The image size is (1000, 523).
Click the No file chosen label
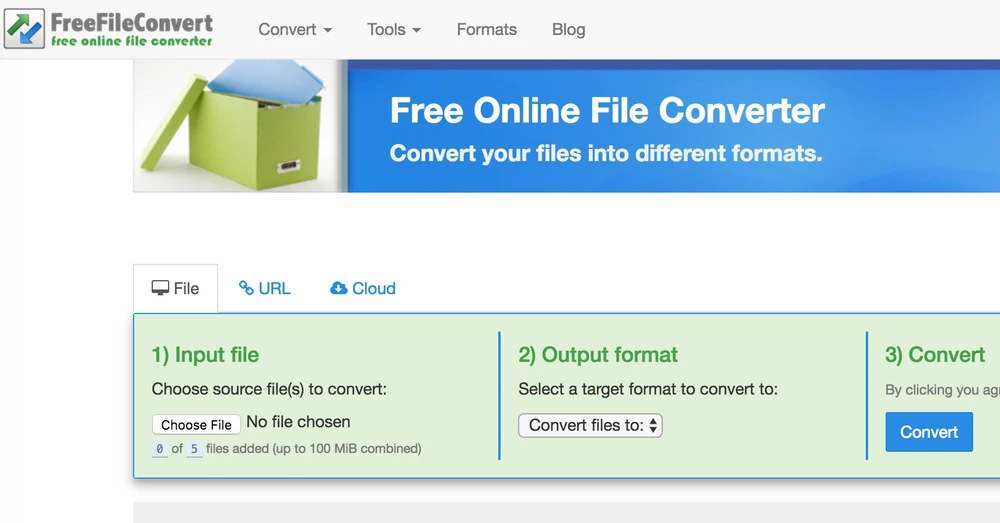click(x=298, y=422)
